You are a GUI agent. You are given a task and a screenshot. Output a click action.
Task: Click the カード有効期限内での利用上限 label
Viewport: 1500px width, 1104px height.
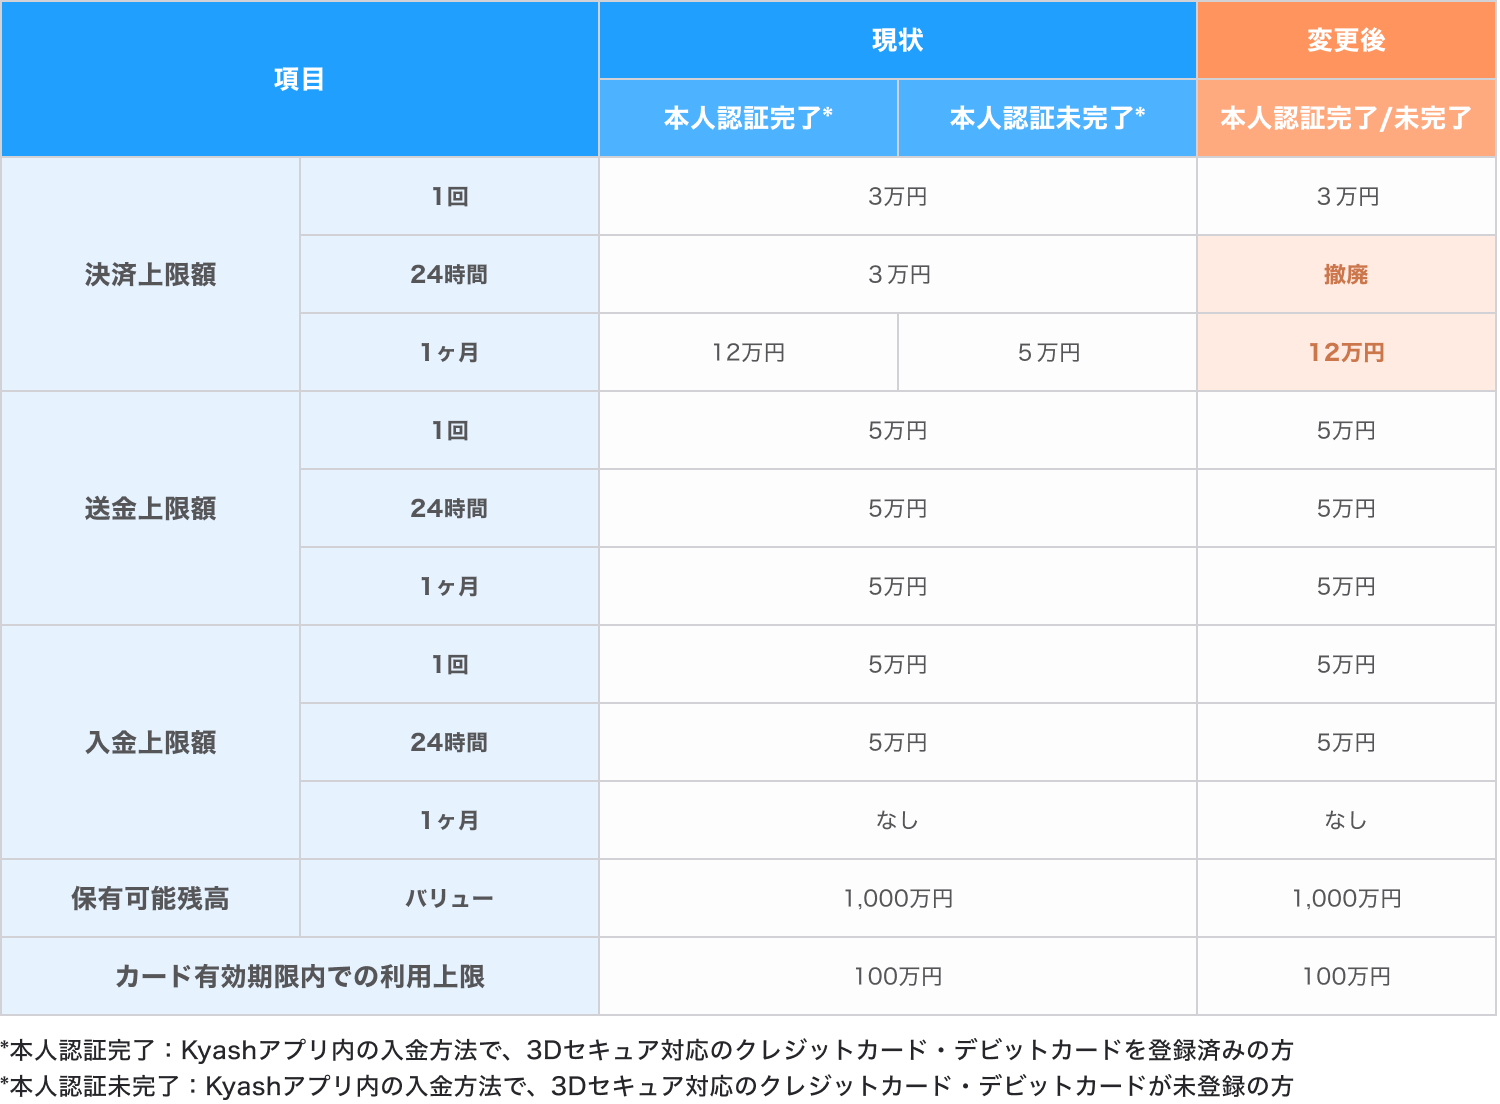pos(297,977)
